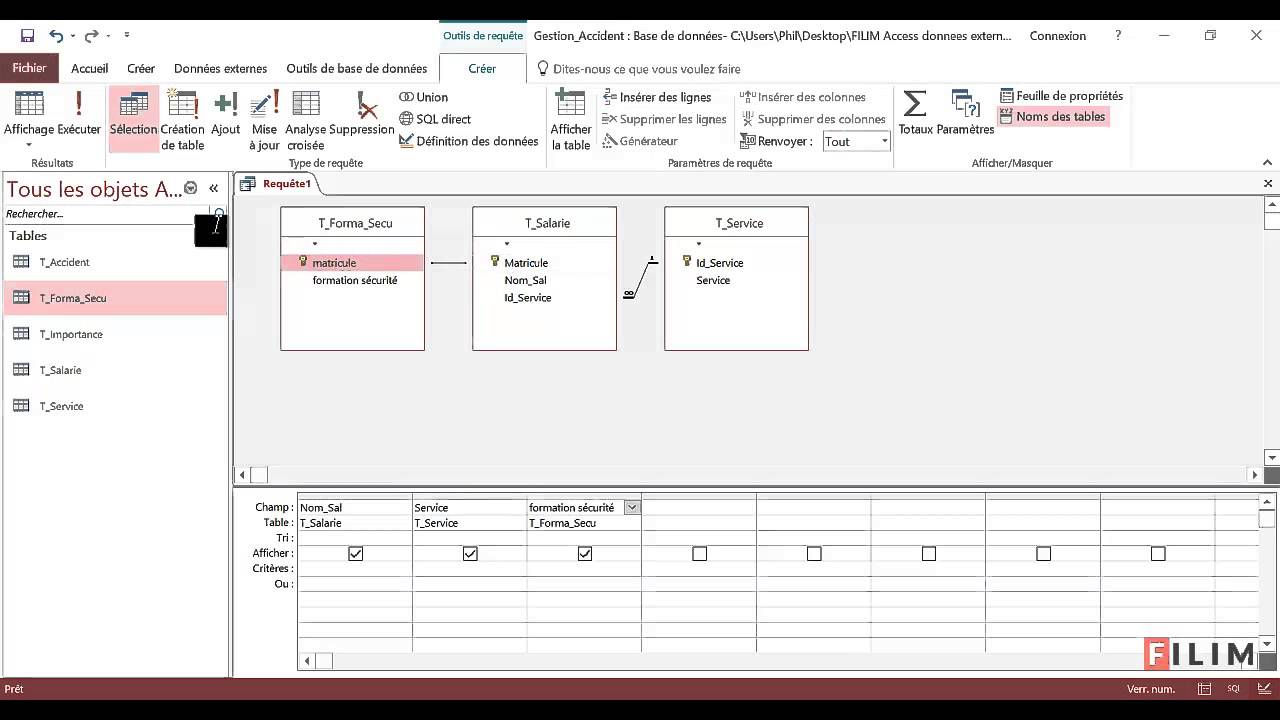This screenshot has width=1280, height=720.
Task: Click the Connexion sign-in link
Action: [1058, 36]
